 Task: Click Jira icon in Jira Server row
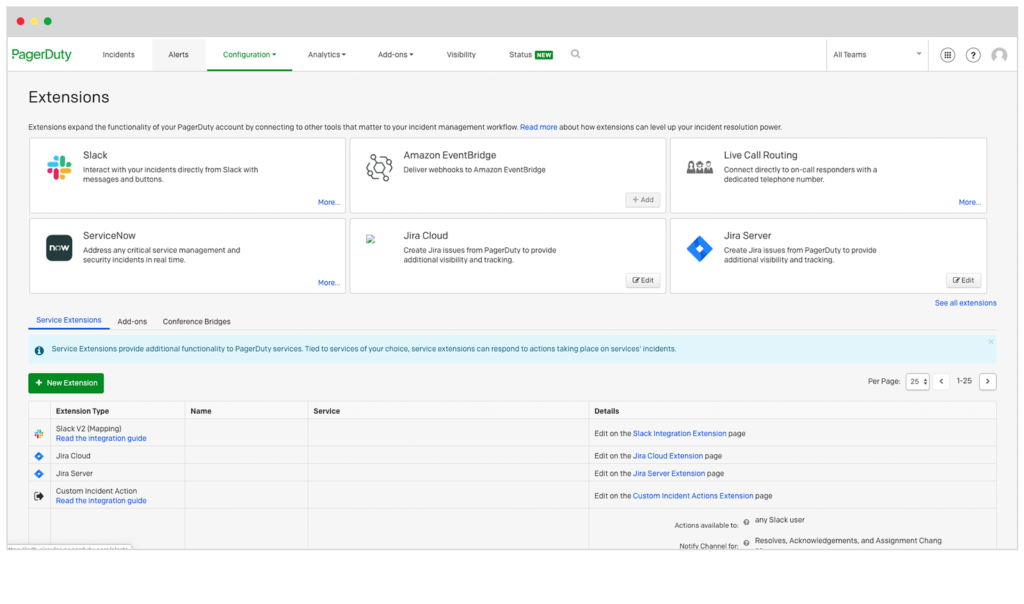tap(39, 473)
